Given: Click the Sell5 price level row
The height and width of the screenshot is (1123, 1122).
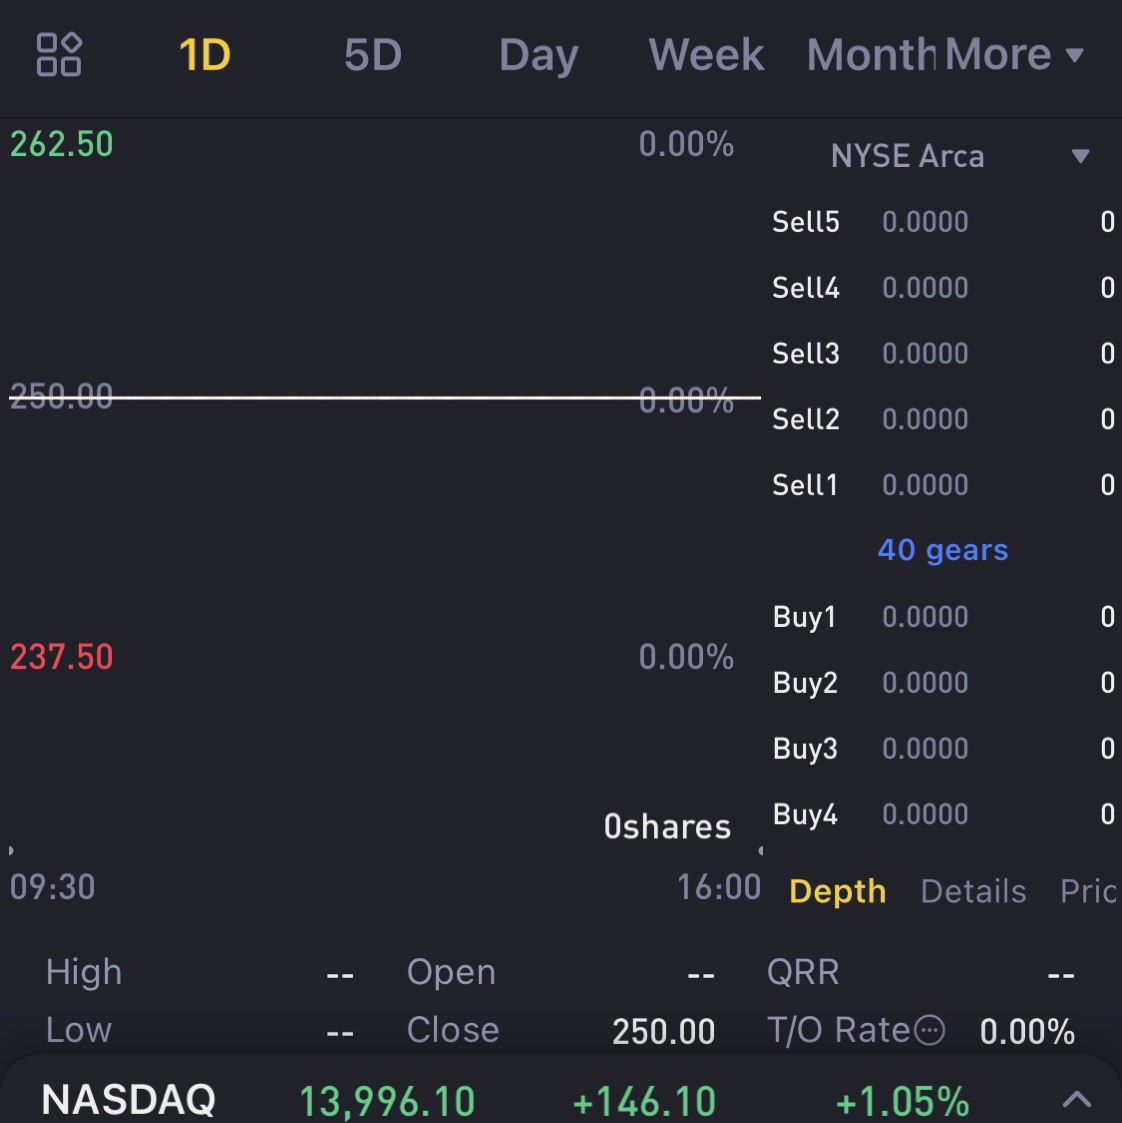Looking at the screenshot, I should click(x=942, y=222).
